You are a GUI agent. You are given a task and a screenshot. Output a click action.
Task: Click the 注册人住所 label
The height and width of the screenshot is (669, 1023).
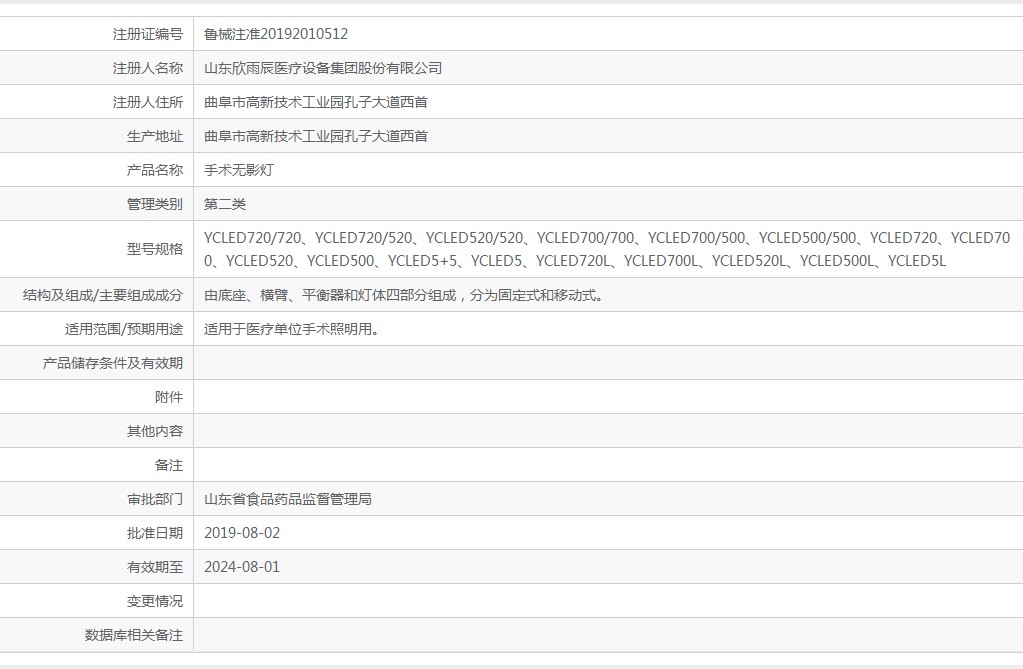click(147, 102)
